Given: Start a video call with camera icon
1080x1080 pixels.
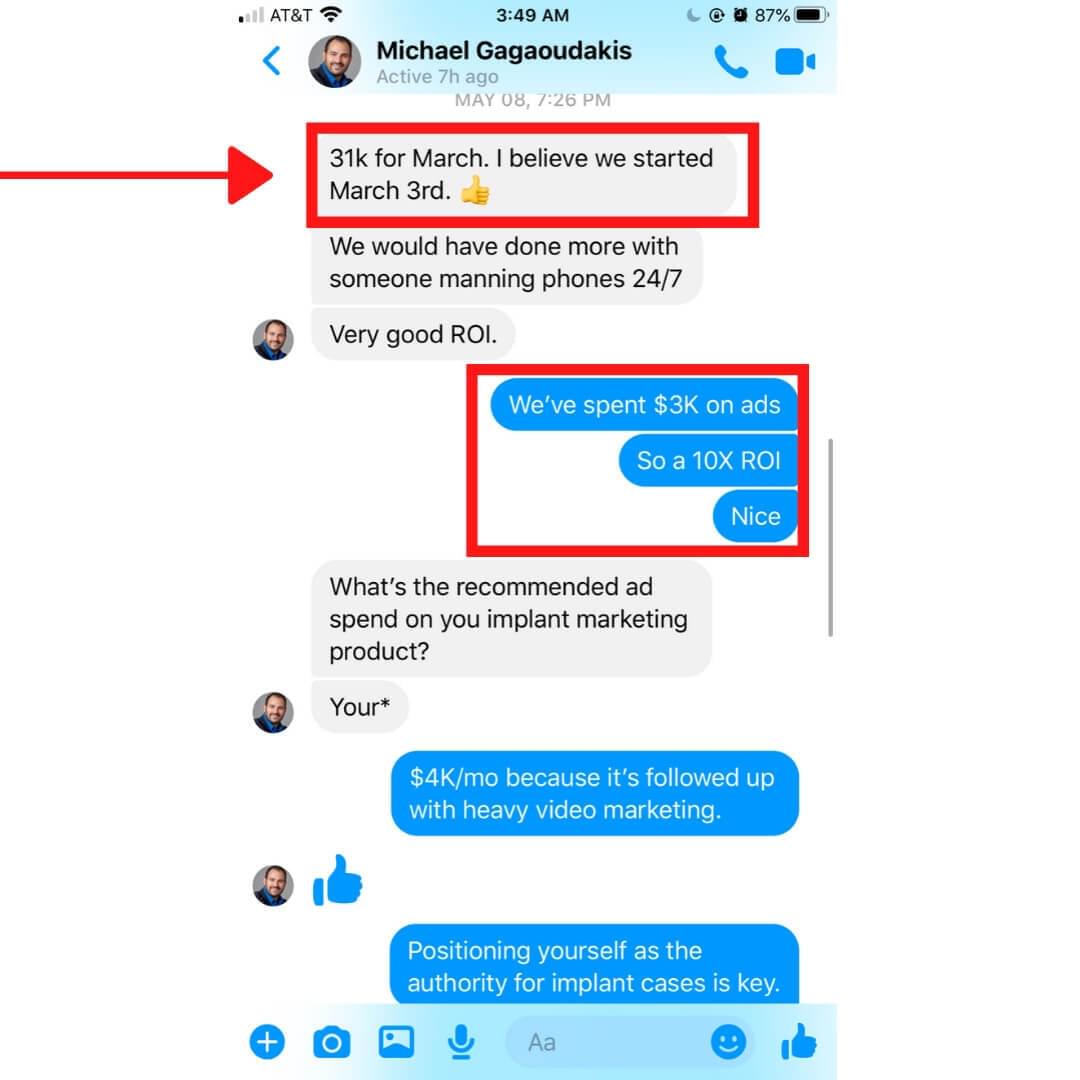Looking at the screenshot, I should tap(795, 61).
